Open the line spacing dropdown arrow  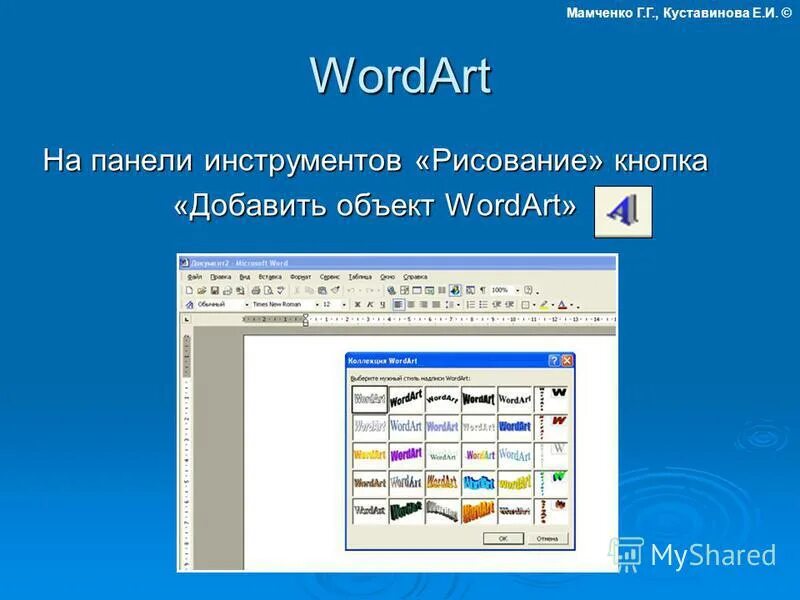click(458, 305)
